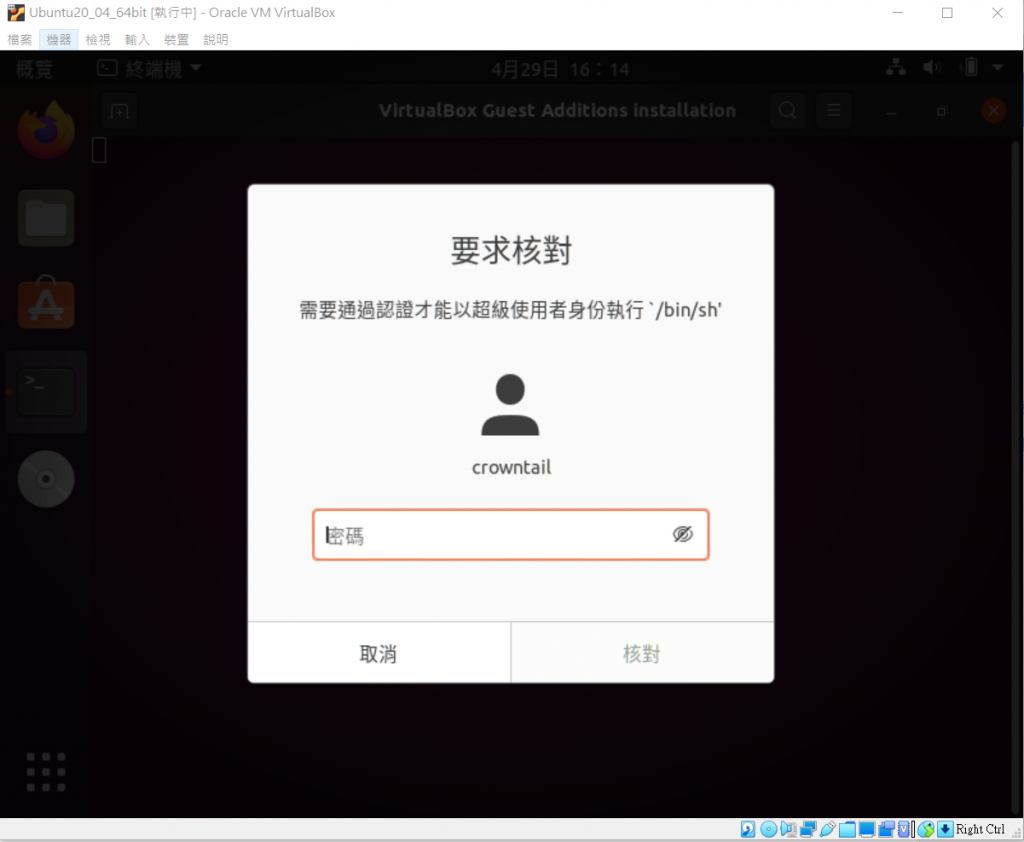Viewport: 1024px width, 842px height.
Task: Click the mouse integration status icon
Action: tap(926, 830)
